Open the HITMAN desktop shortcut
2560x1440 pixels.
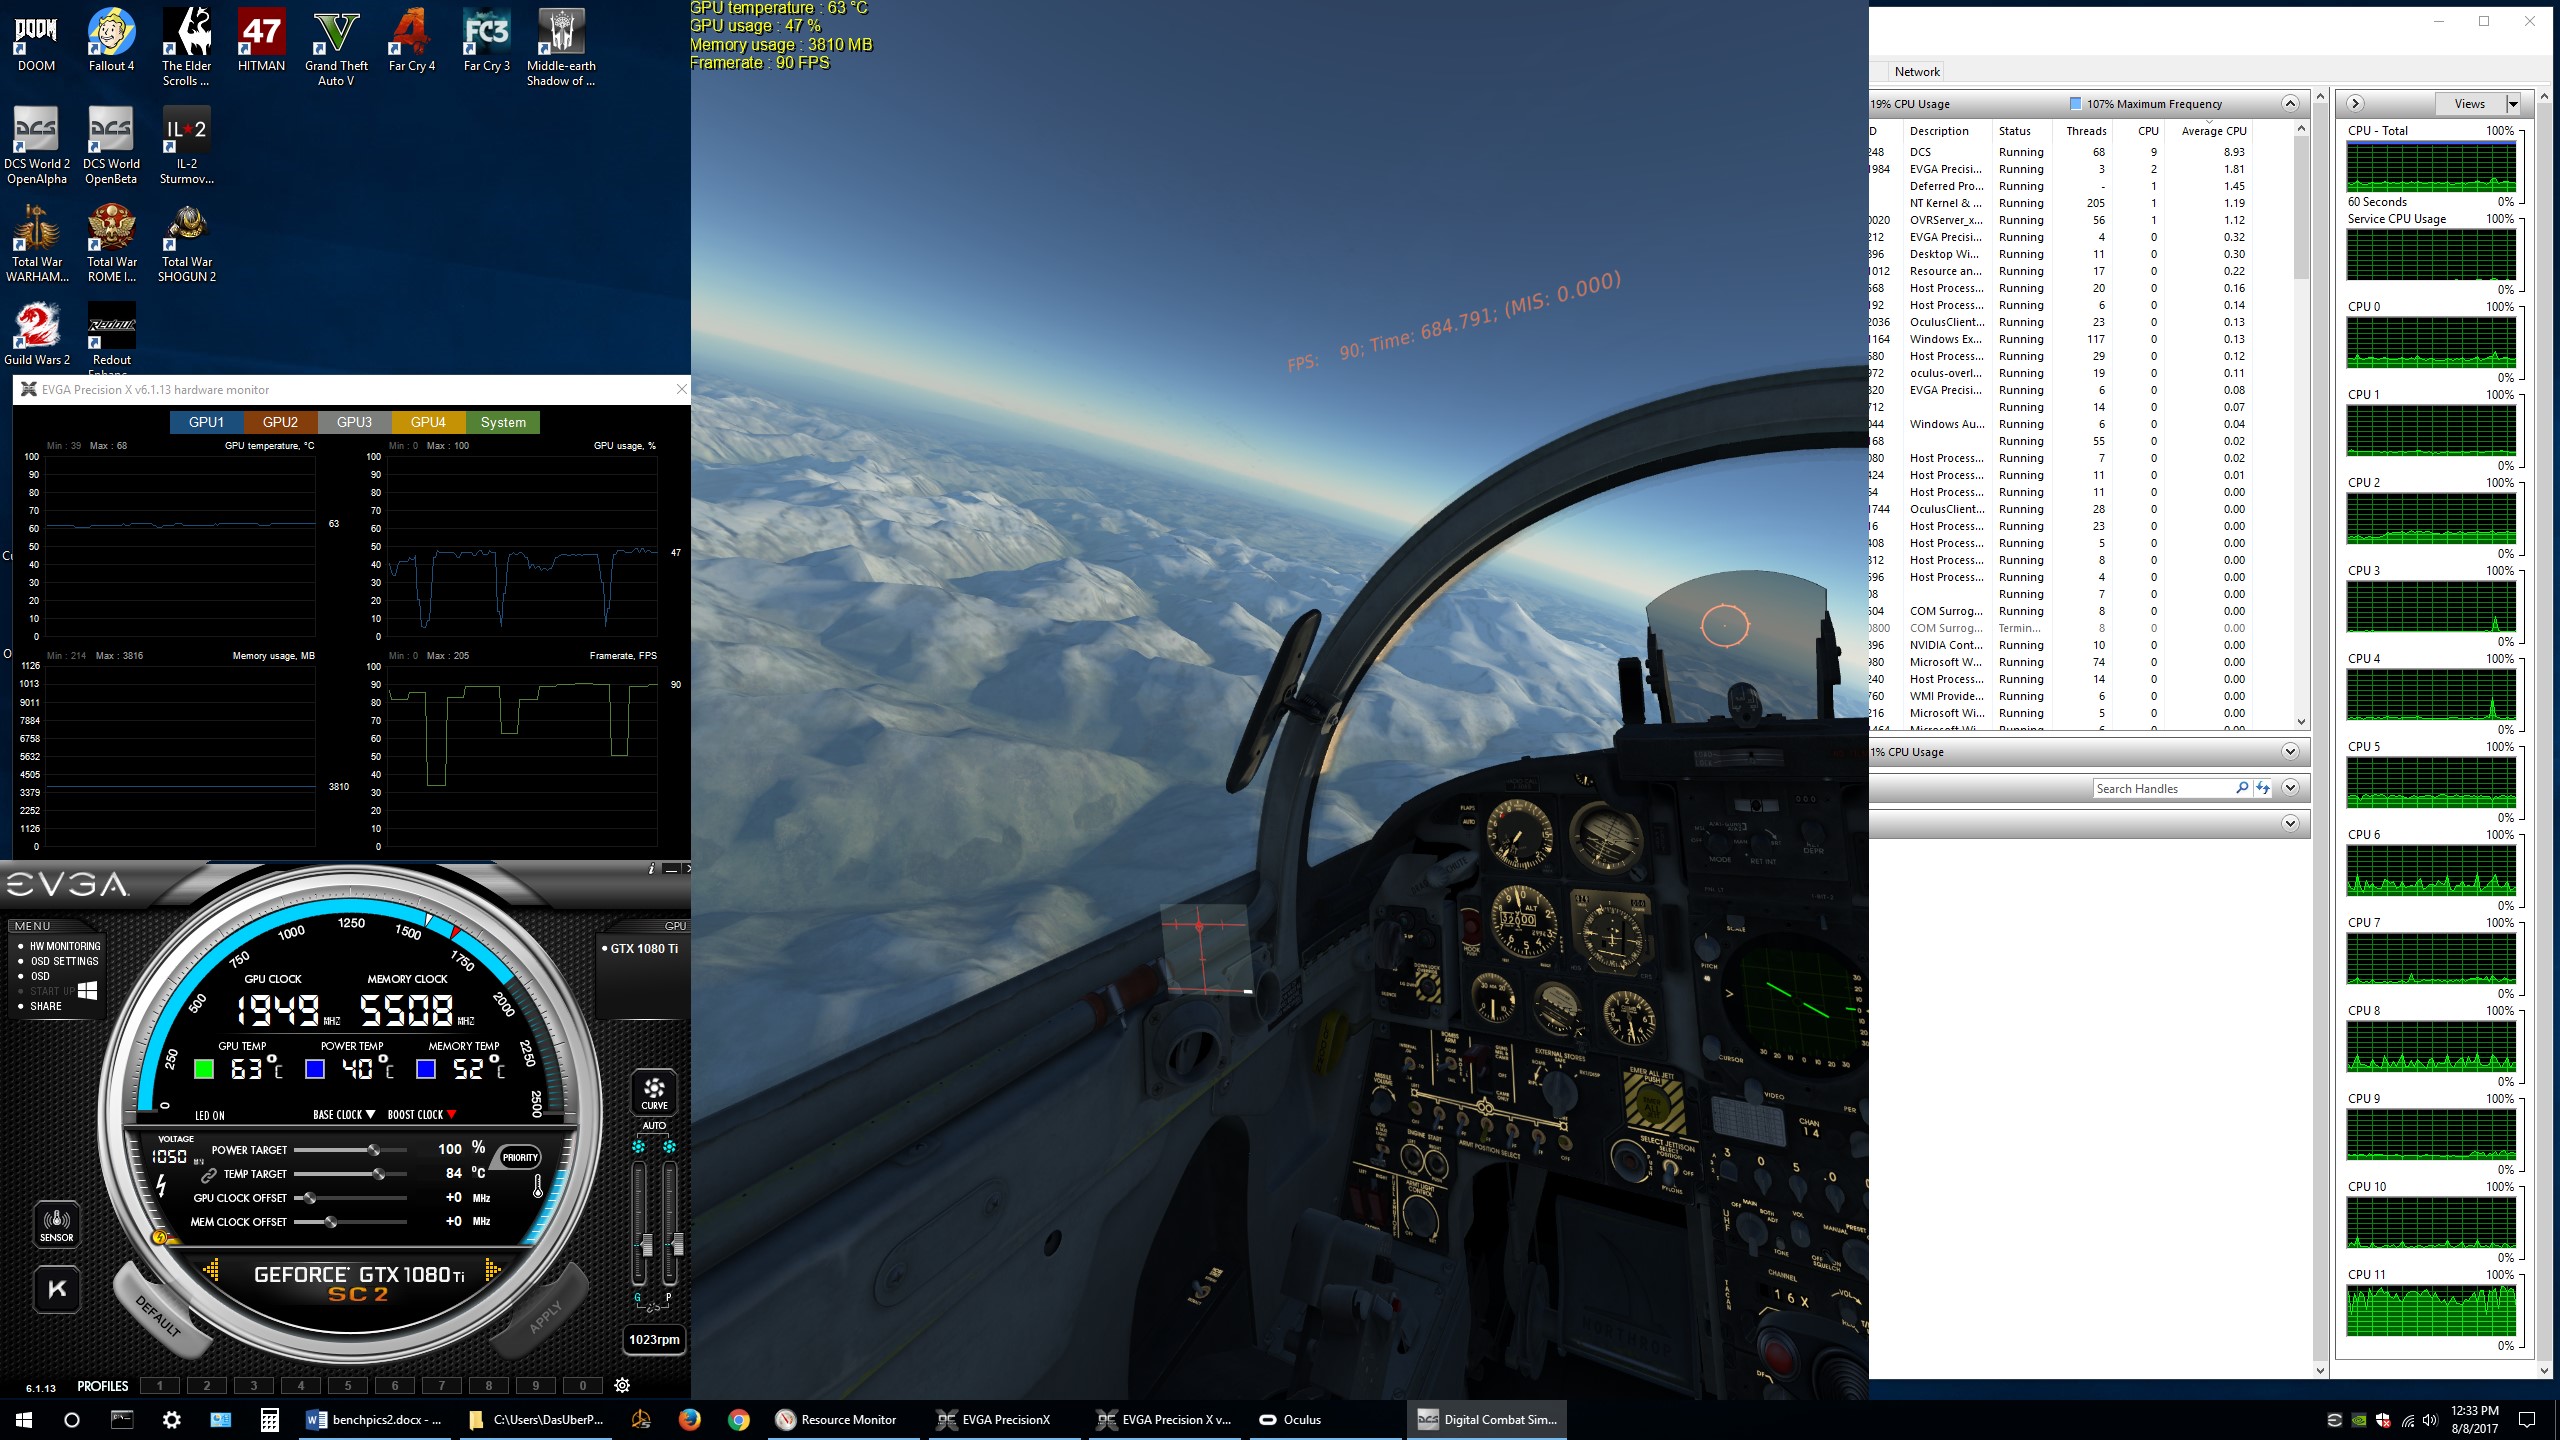[x=261, y=41]
